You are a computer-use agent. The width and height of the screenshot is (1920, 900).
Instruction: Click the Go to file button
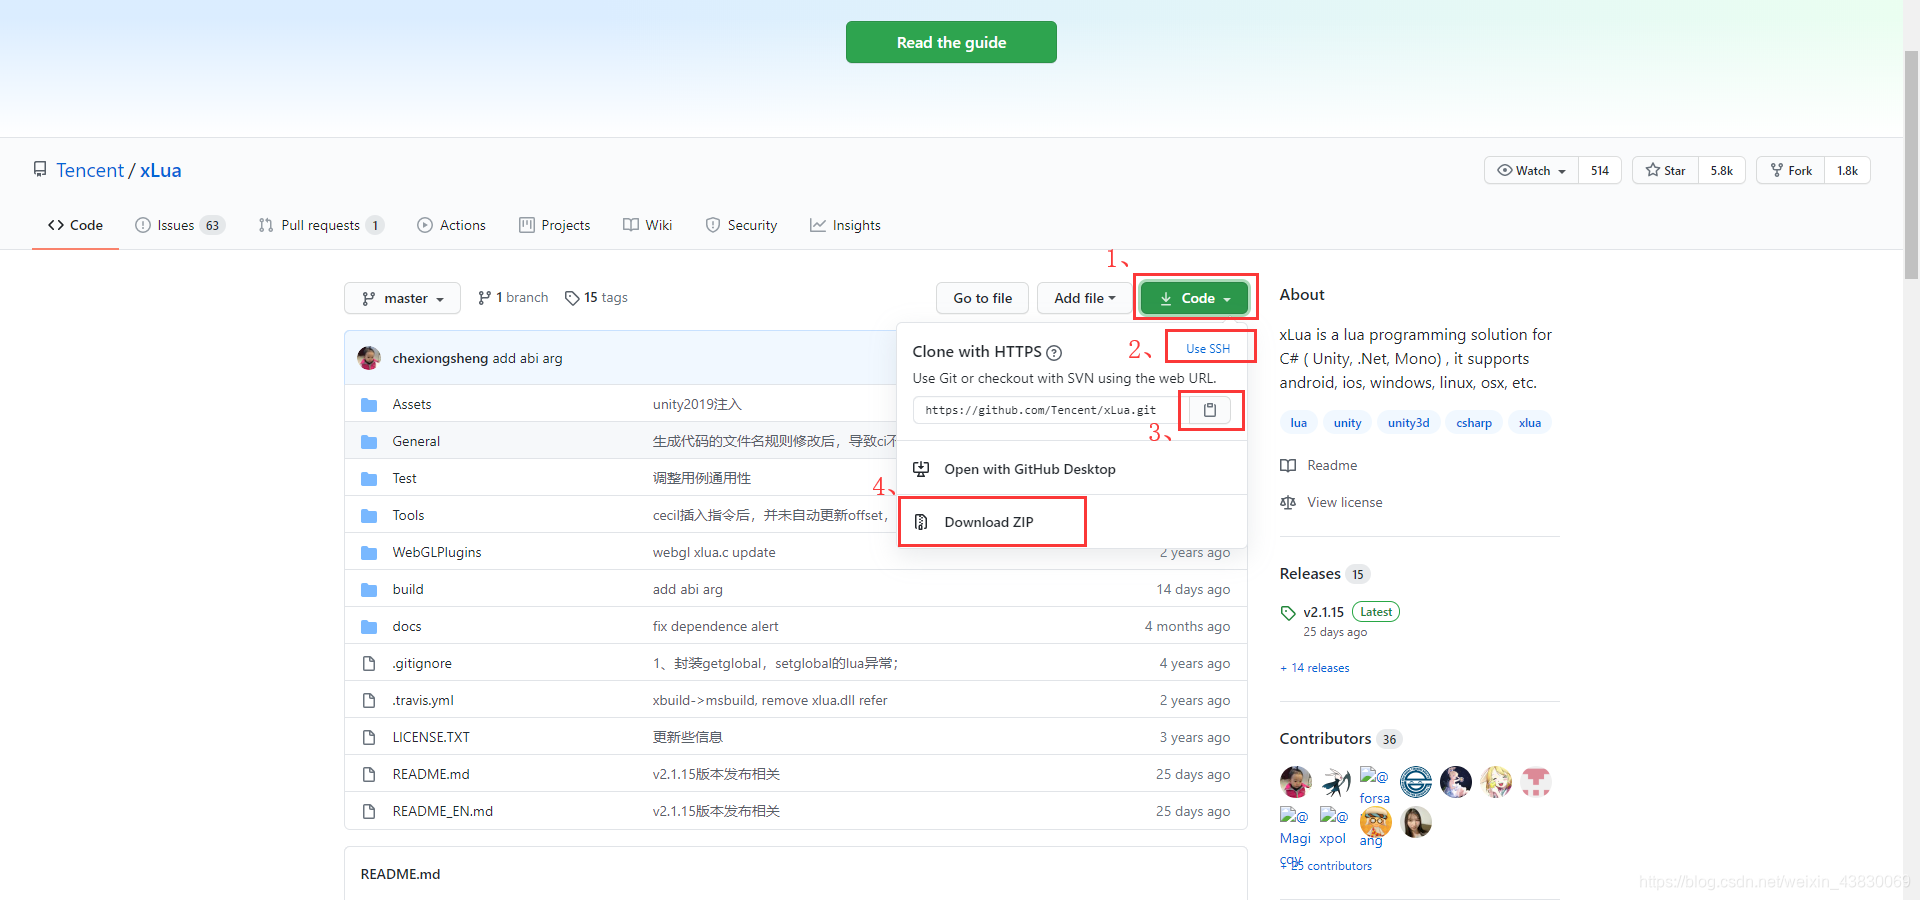[982, 298]
